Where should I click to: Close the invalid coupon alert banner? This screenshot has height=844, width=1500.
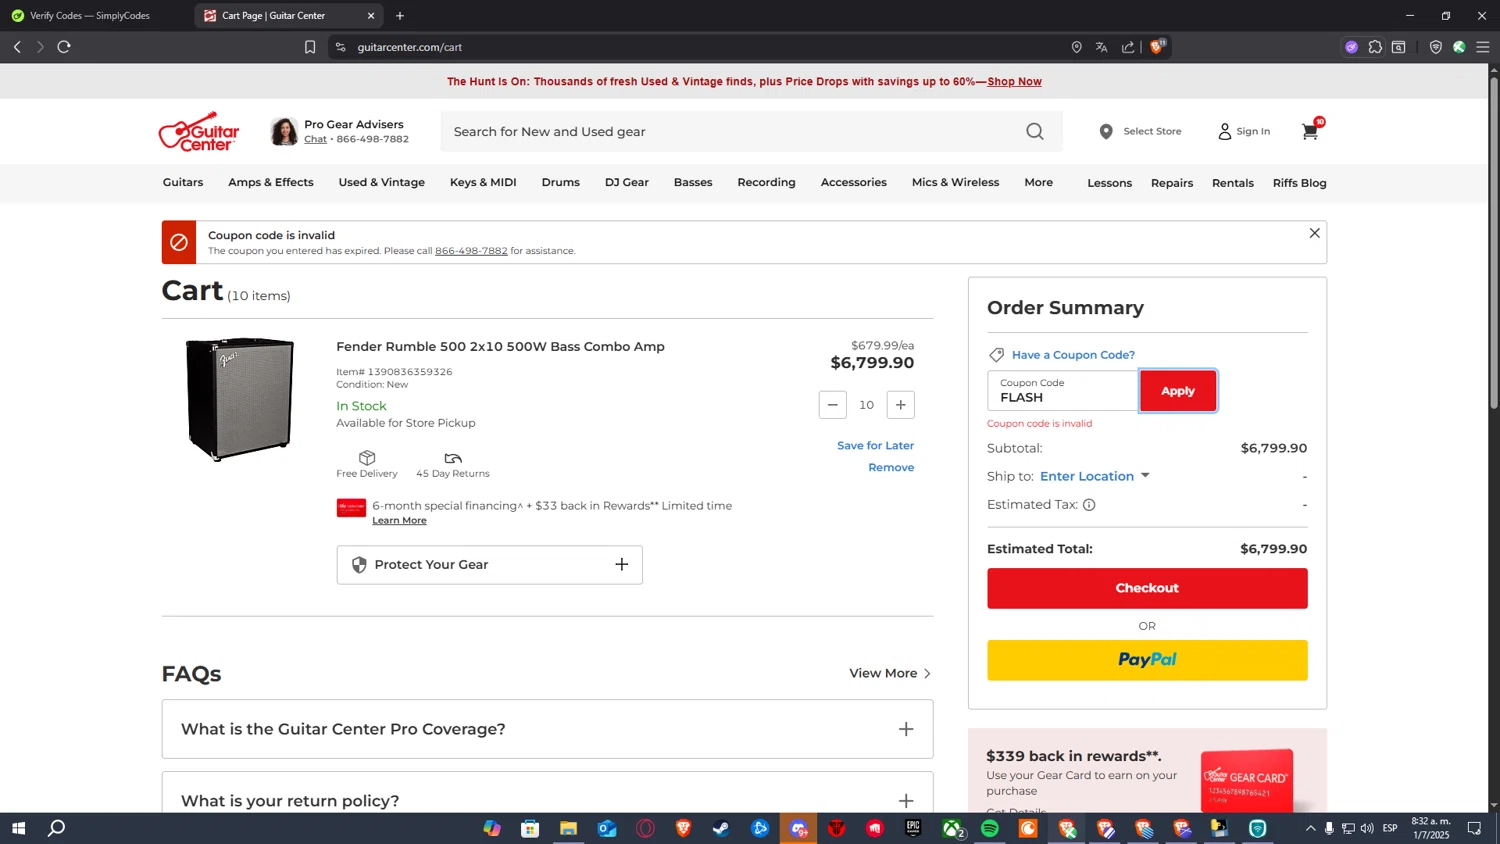[x=1315, y=233]
